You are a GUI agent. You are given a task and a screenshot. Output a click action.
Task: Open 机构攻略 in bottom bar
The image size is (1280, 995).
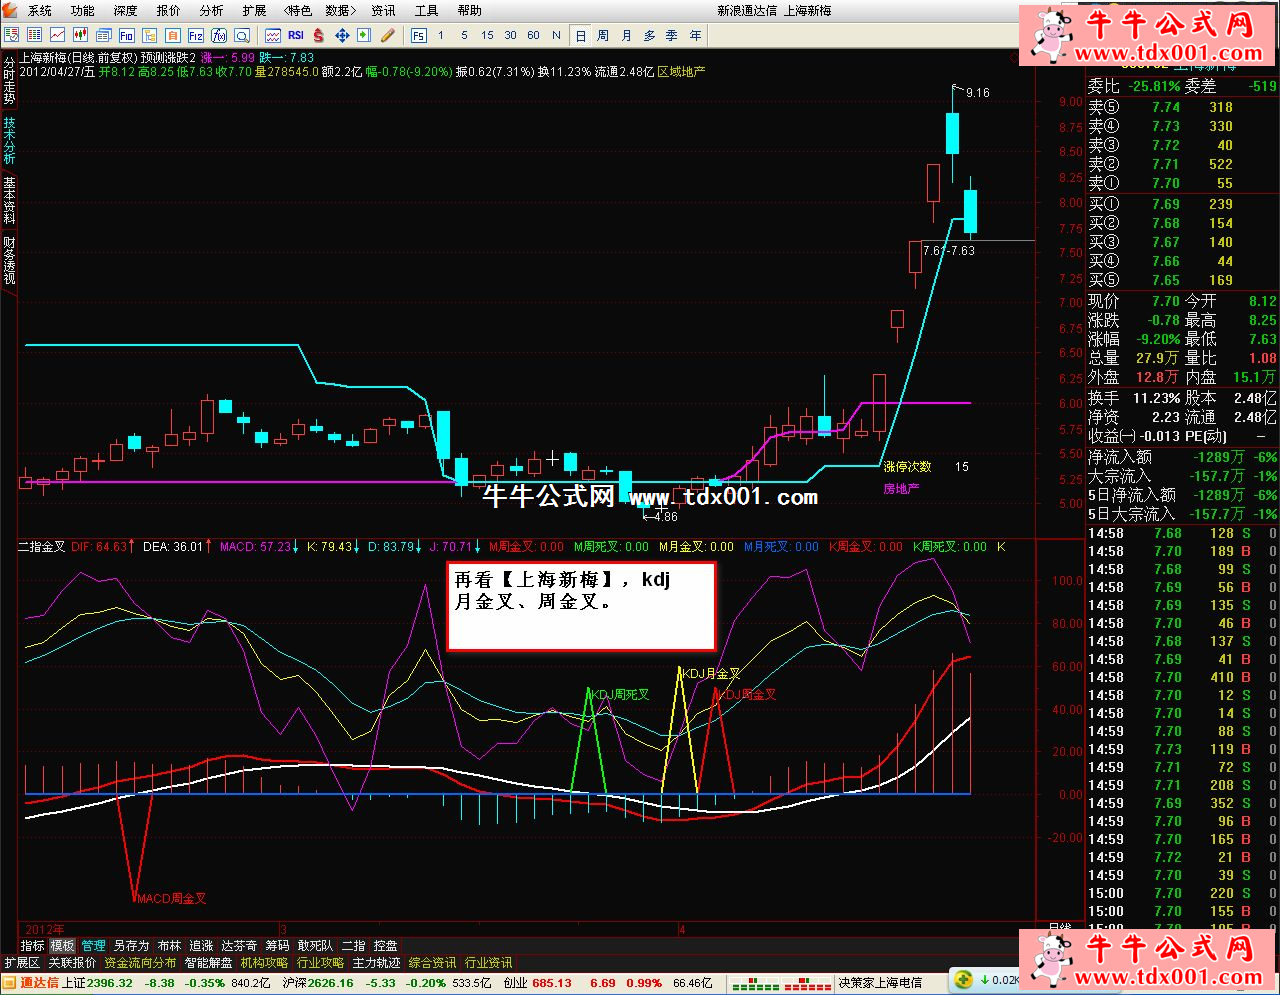[264, 963]
